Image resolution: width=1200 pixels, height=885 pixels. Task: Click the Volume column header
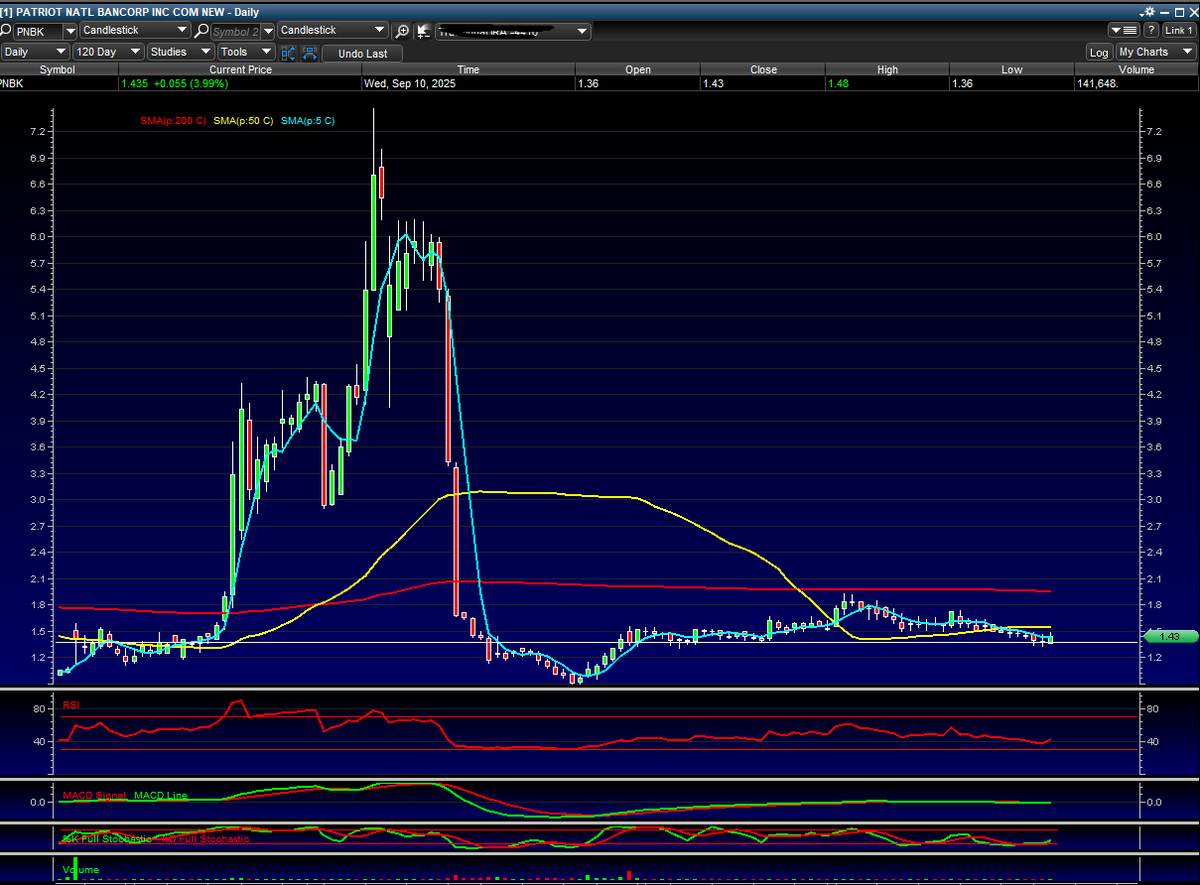[x=1137, y=70]
